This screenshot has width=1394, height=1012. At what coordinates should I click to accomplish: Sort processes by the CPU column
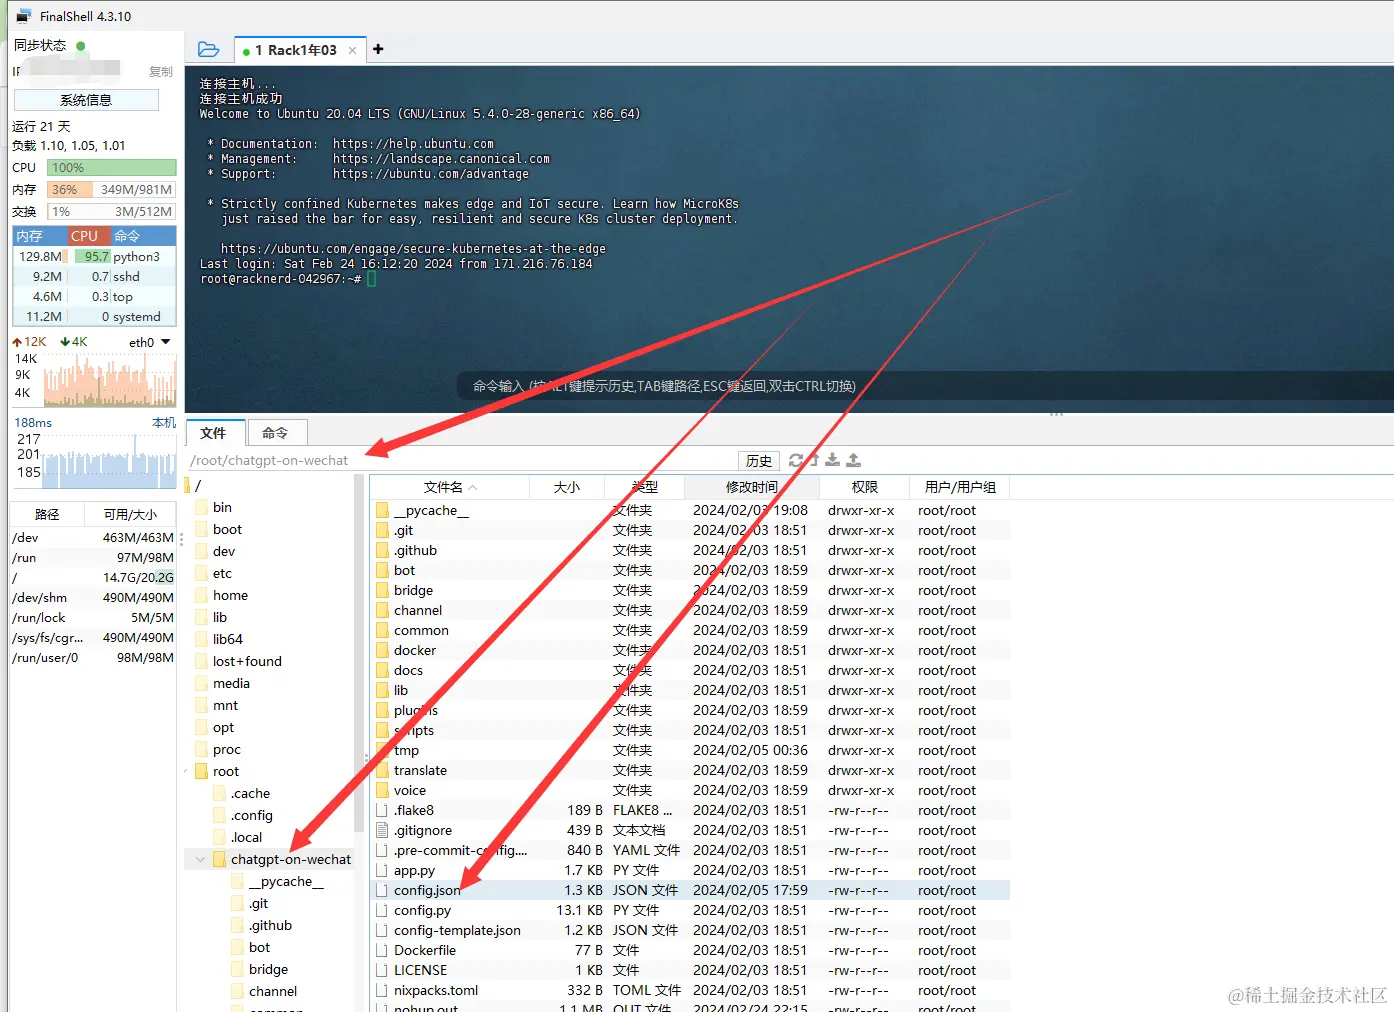coord(85,236)
